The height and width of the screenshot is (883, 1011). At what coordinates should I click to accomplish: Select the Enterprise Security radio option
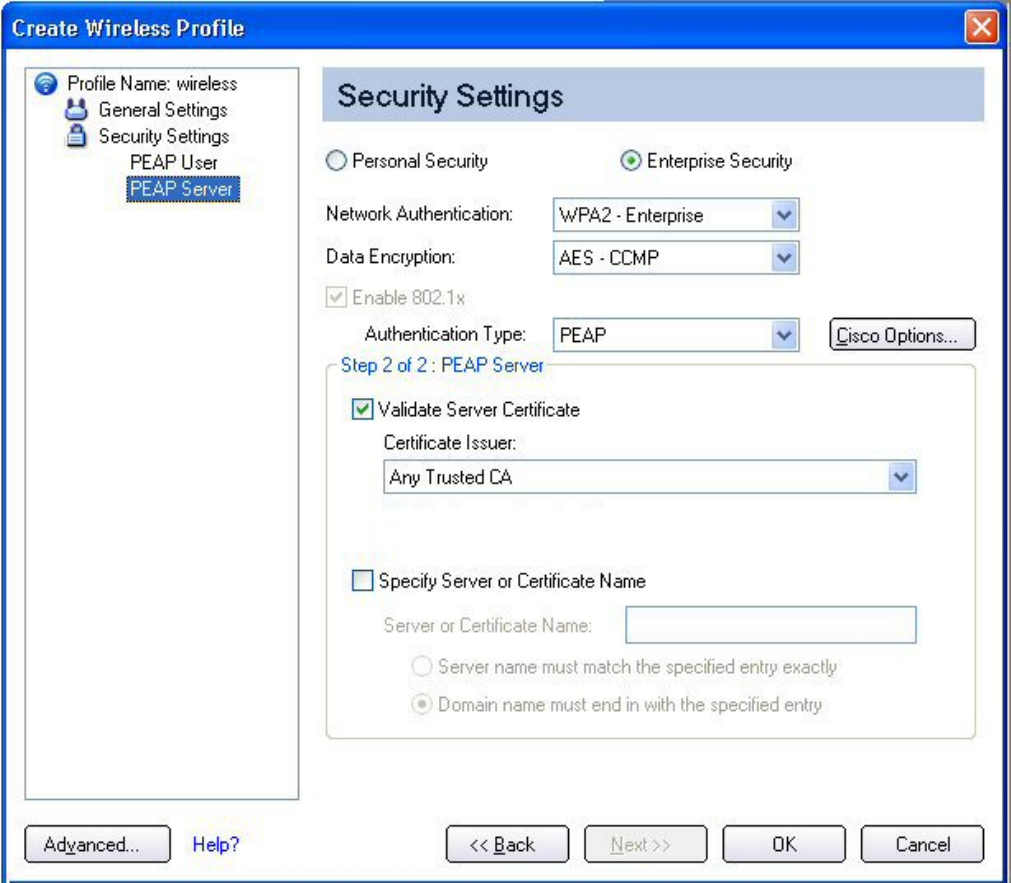pyautogui.click(x=631, y=161)
